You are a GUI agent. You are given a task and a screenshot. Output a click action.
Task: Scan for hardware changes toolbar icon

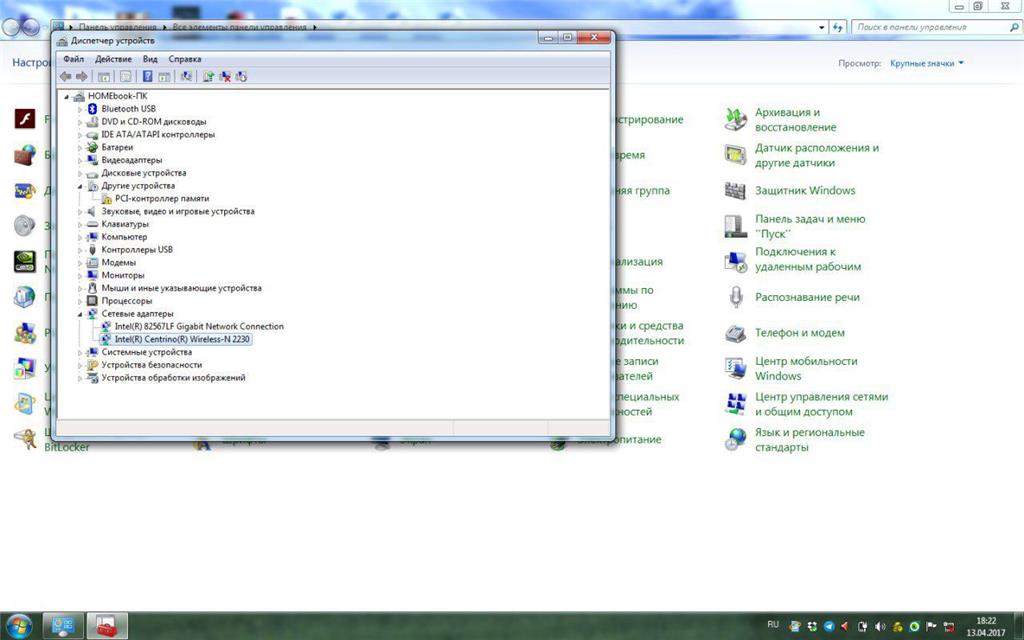pos(186,76)
